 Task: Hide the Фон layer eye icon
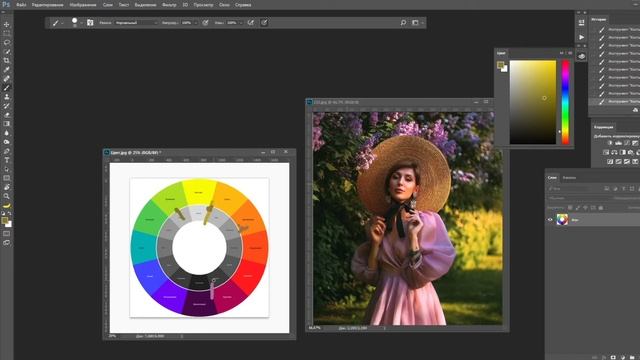click(550, 220)
